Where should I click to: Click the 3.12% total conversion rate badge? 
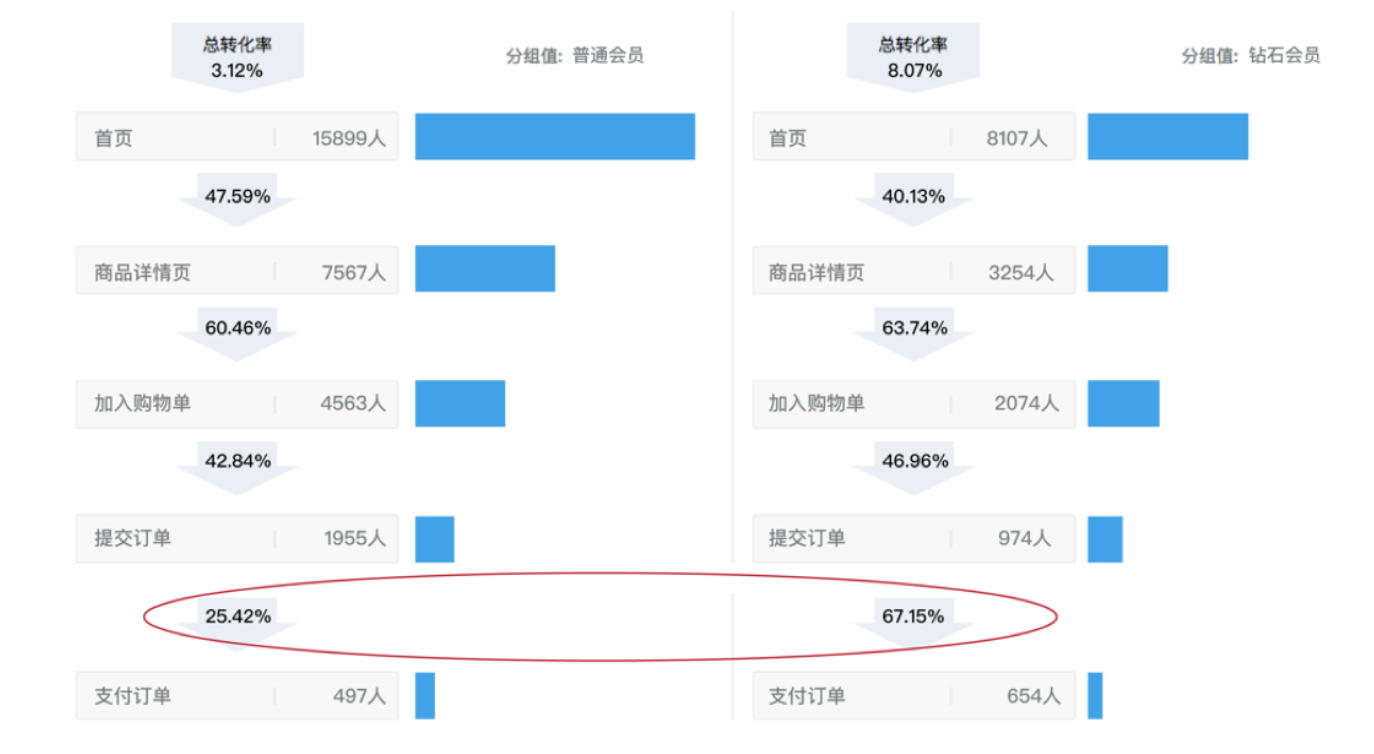click(237, 58)
